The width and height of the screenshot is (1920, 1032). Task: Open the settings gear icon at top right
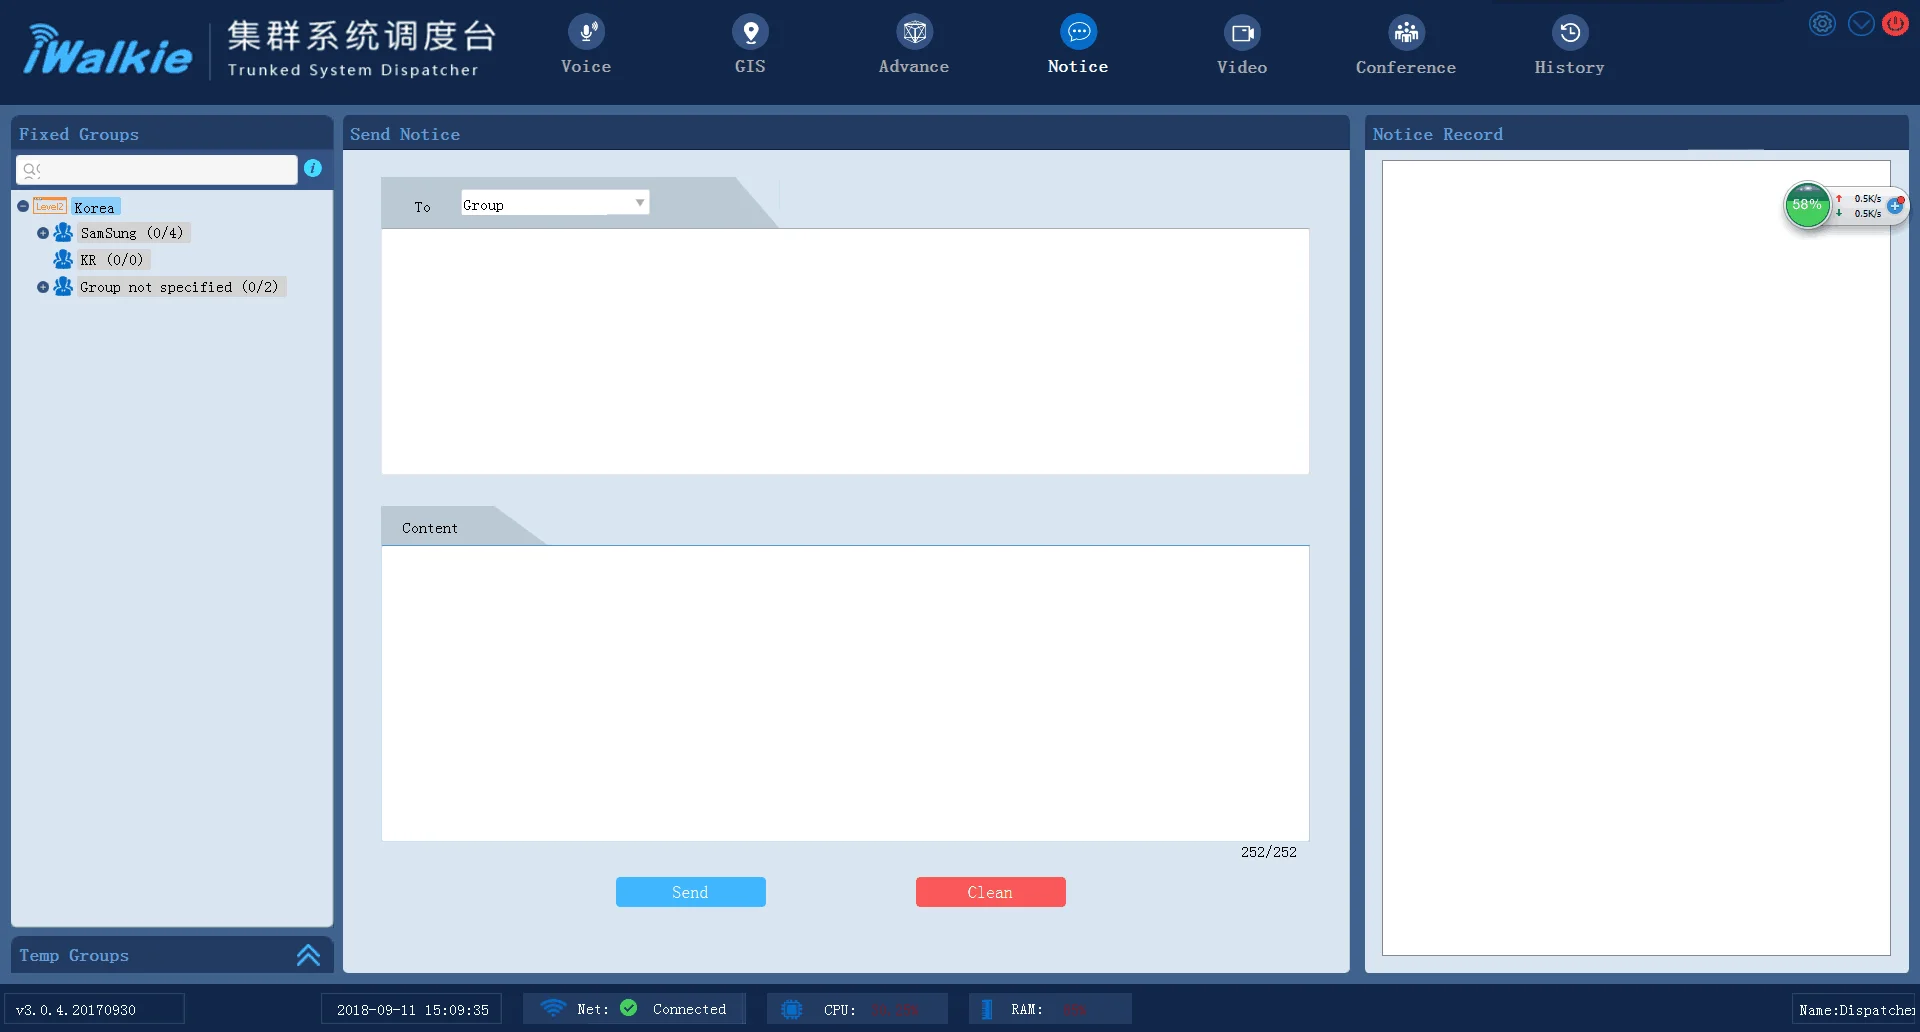click(1822, 24)
